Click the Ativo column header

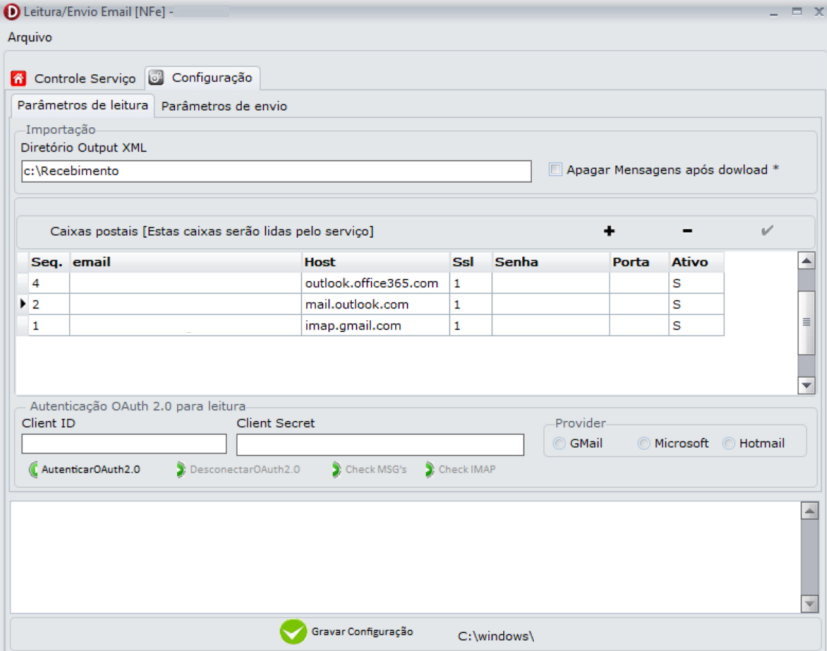[x=697, y=262]
